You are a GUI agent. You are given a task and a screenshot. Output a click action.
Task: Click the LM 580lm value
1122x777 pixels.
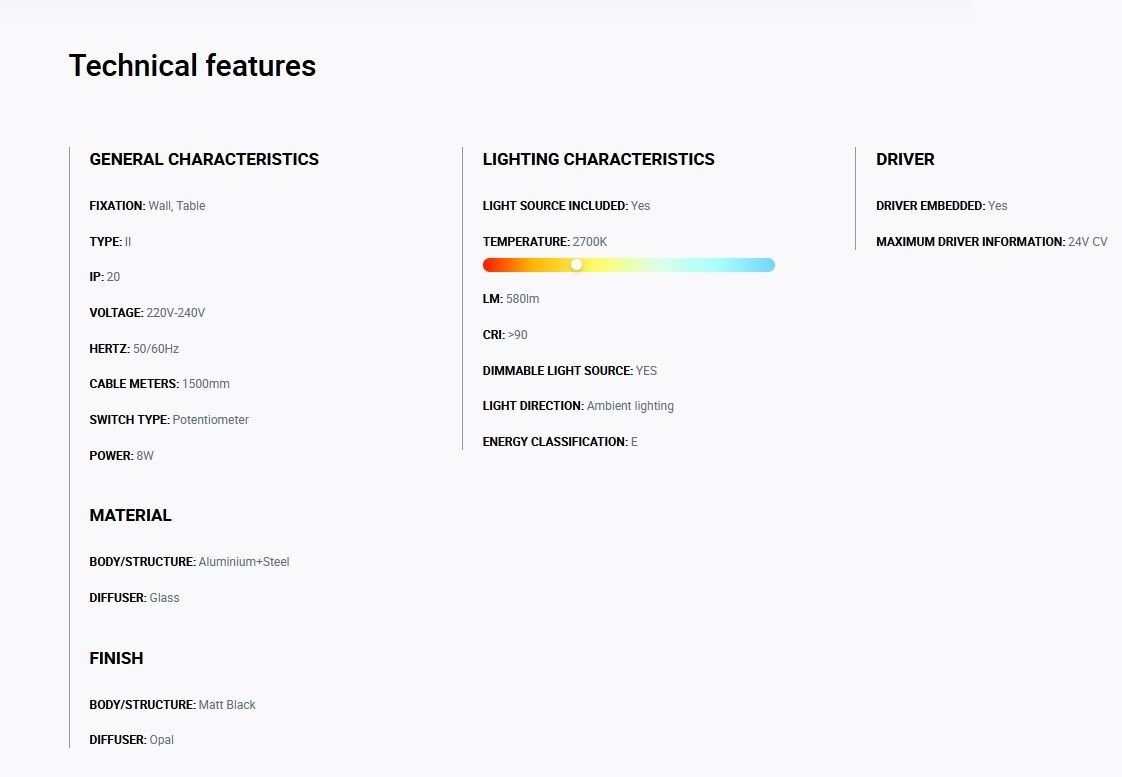[522, 299]
